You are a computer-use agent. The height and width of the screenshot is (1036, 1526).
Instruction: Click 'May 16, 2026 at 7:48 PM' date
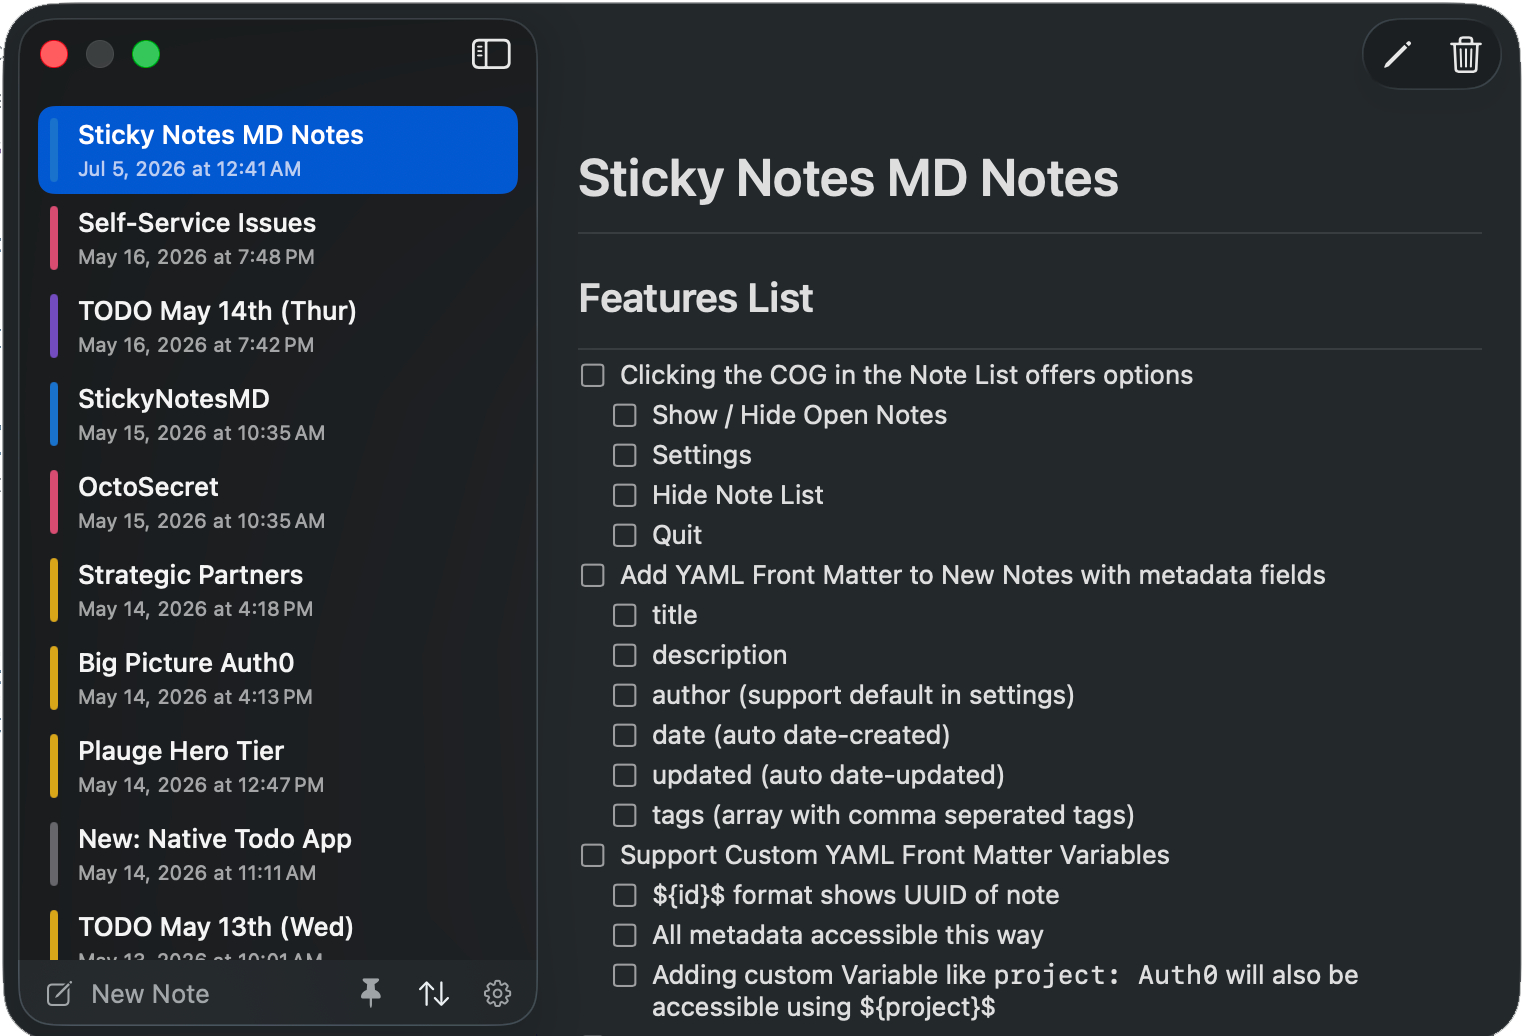click(196, 257)
